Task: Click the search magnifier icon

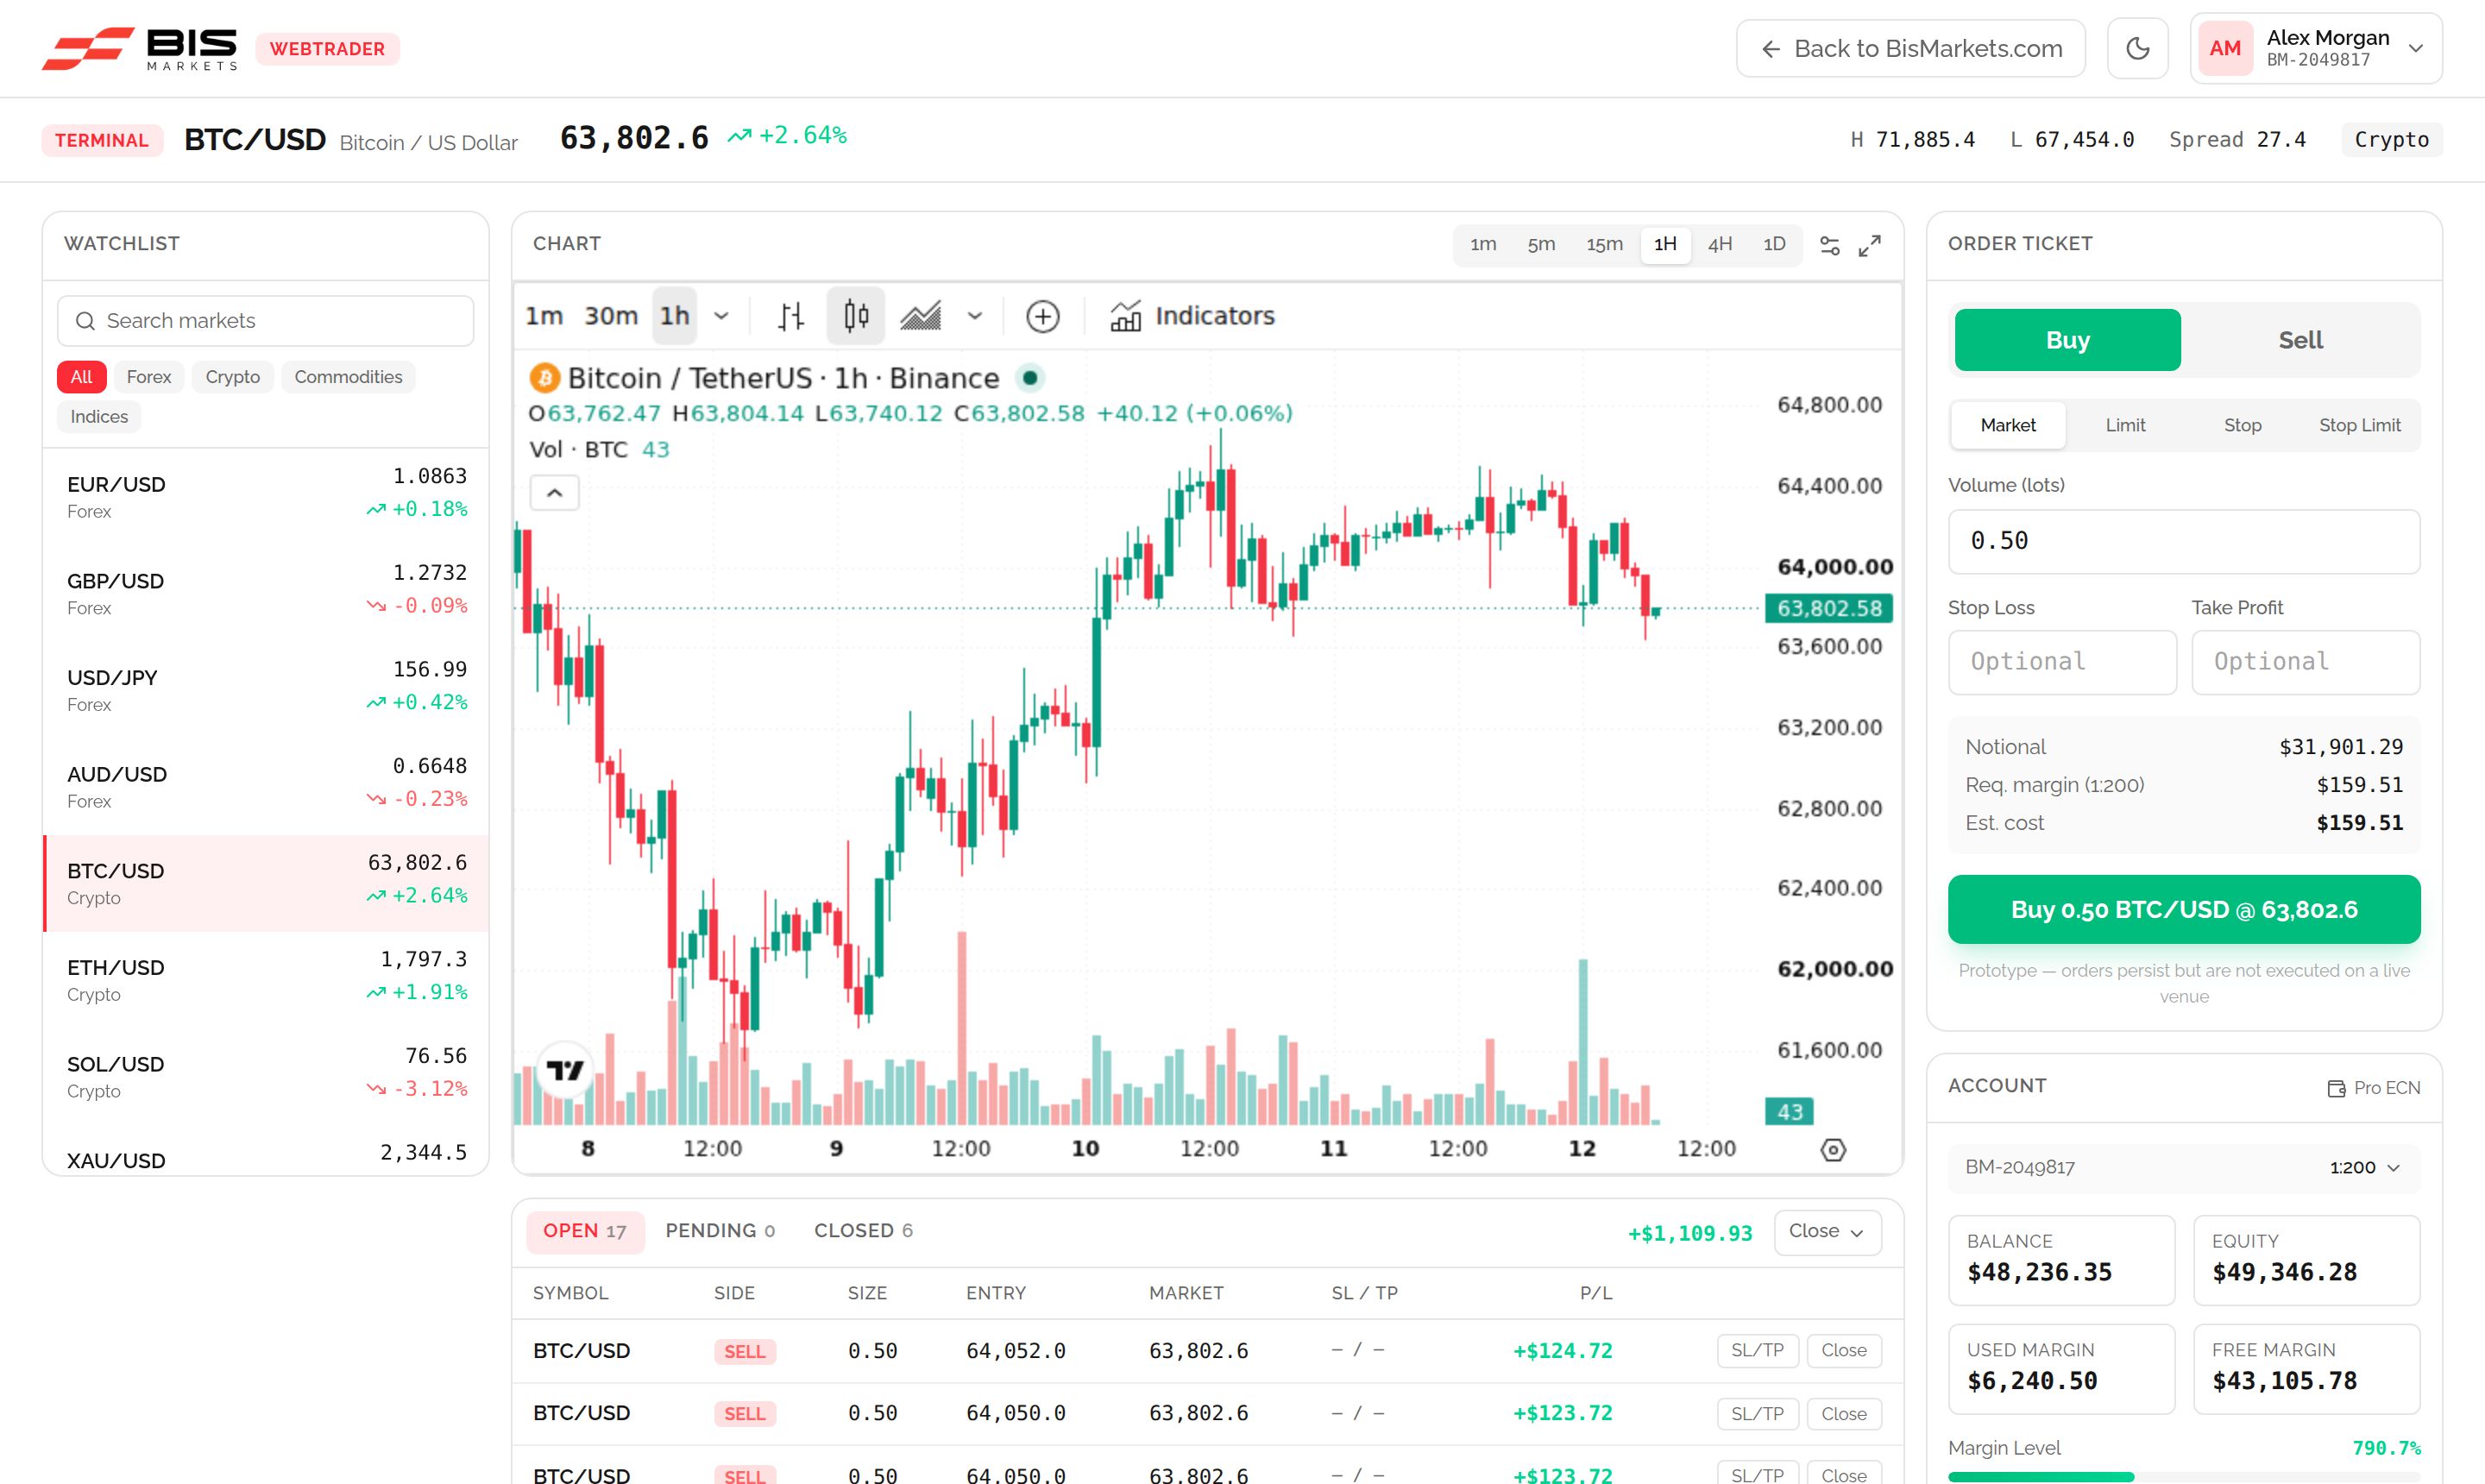Action: 85,321
